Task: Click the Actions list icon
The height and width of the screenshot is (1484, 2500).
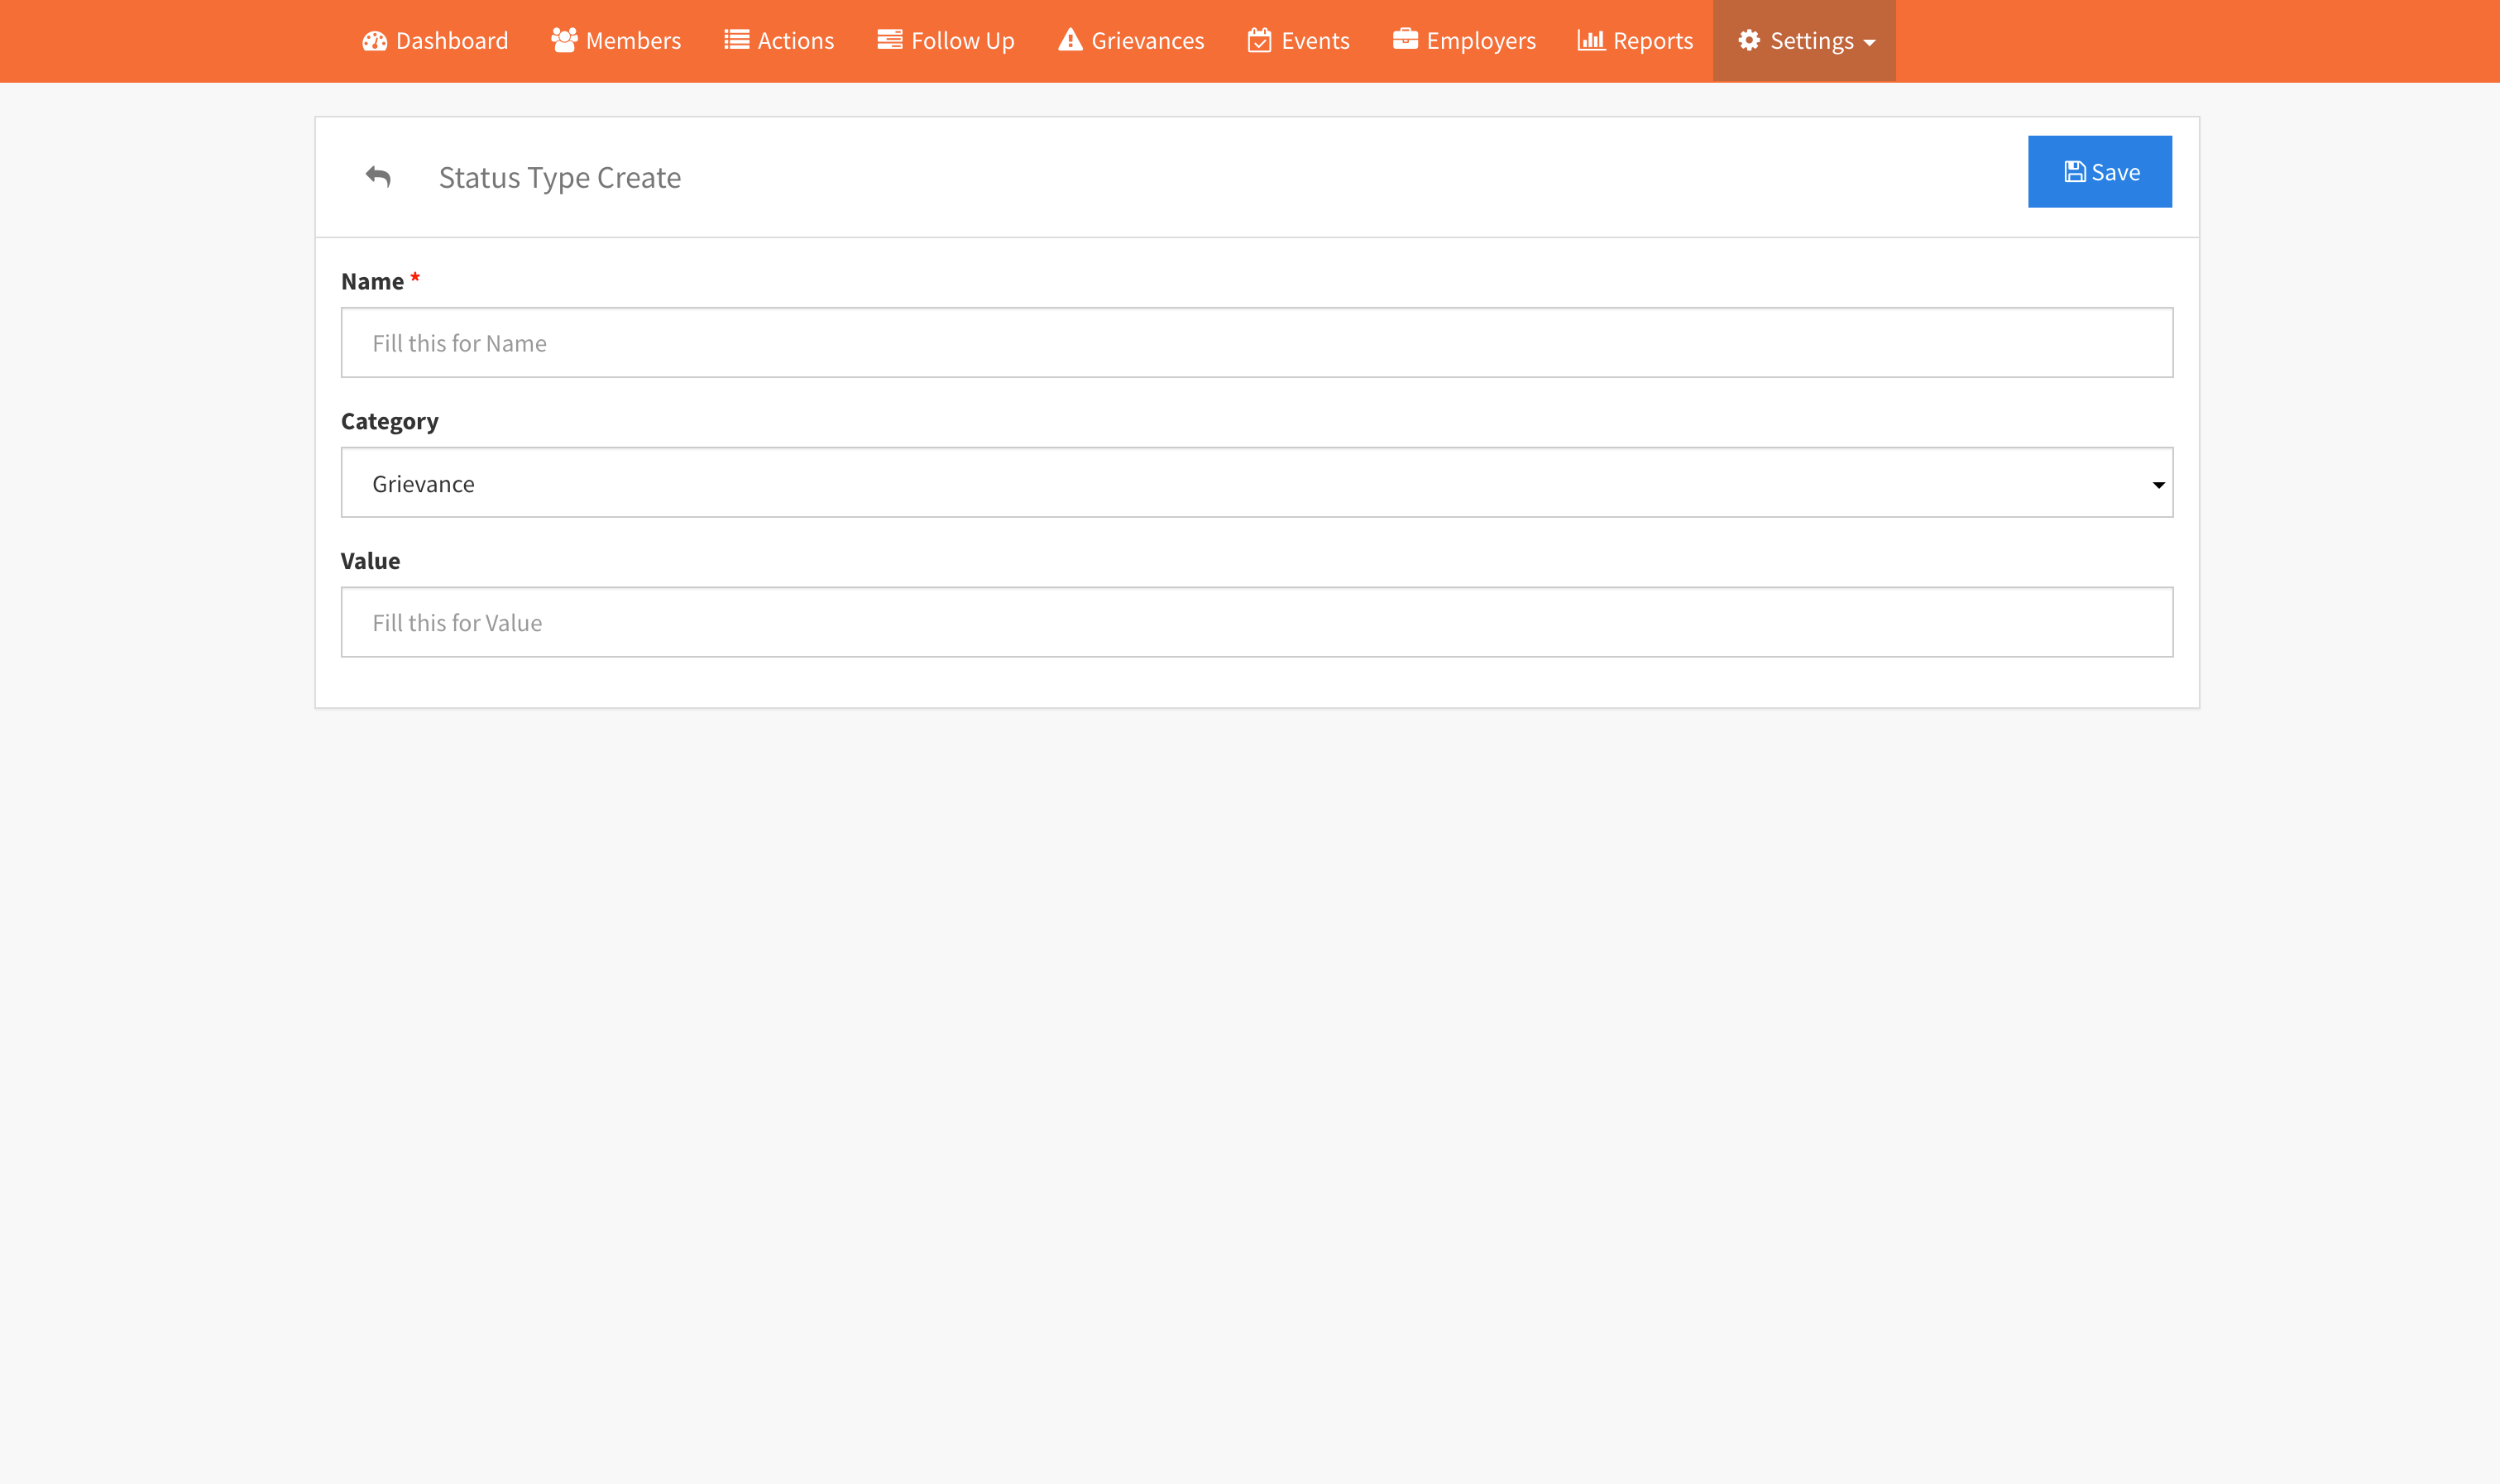Action: (737, 40)
